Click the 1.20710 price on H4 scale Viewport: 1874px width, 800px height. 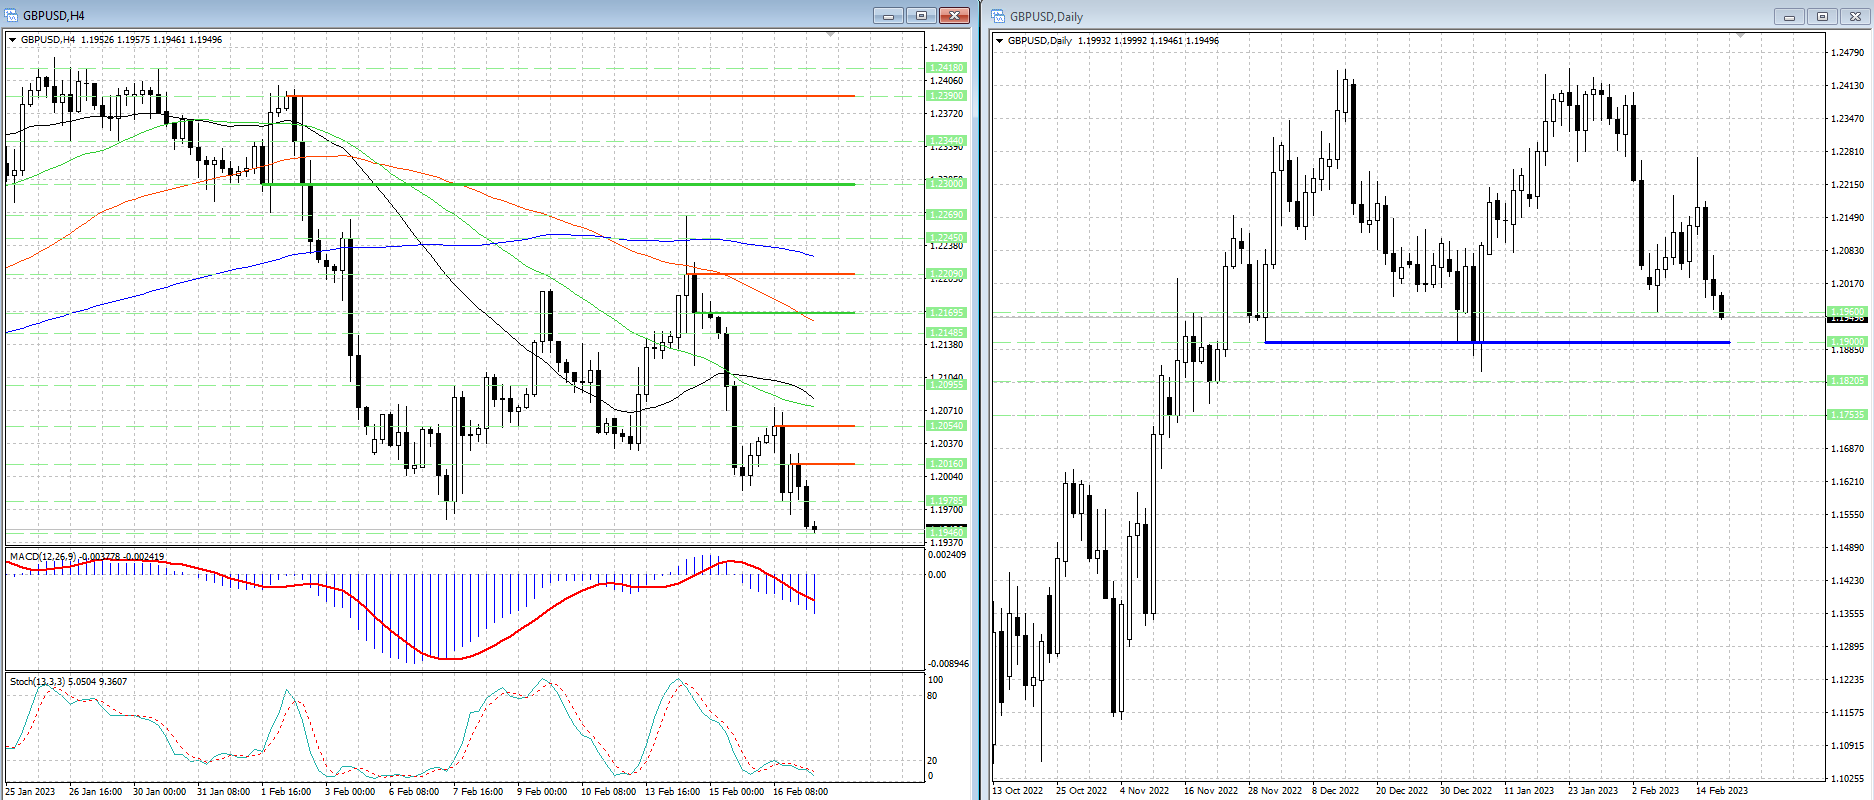pos(947,411)
